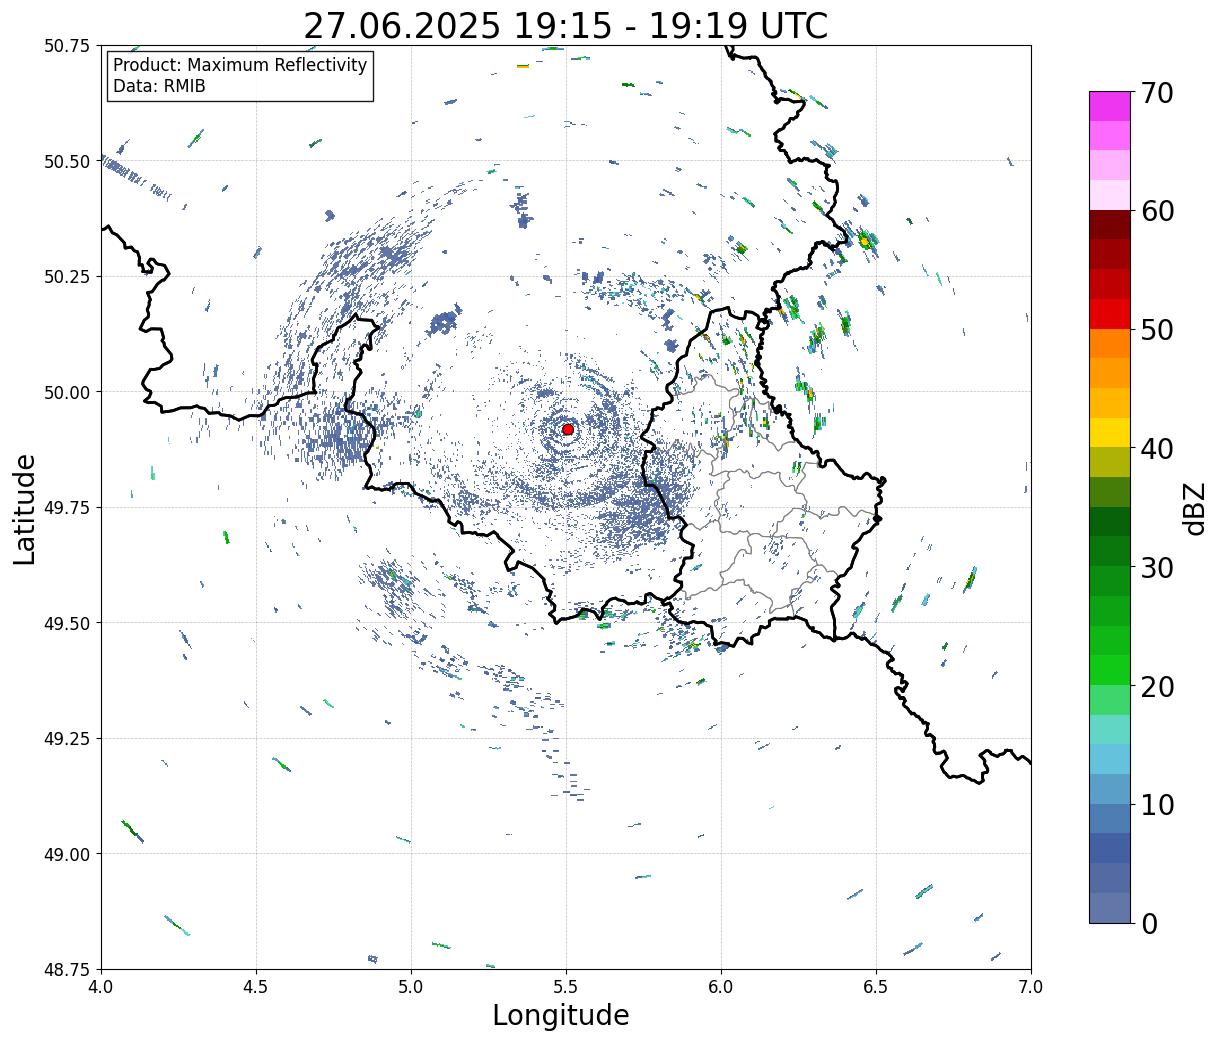The width and height of the screenshot is (1219, 1040).
Task: Click the colorbar tick label 0
Action: [1149, 923]
